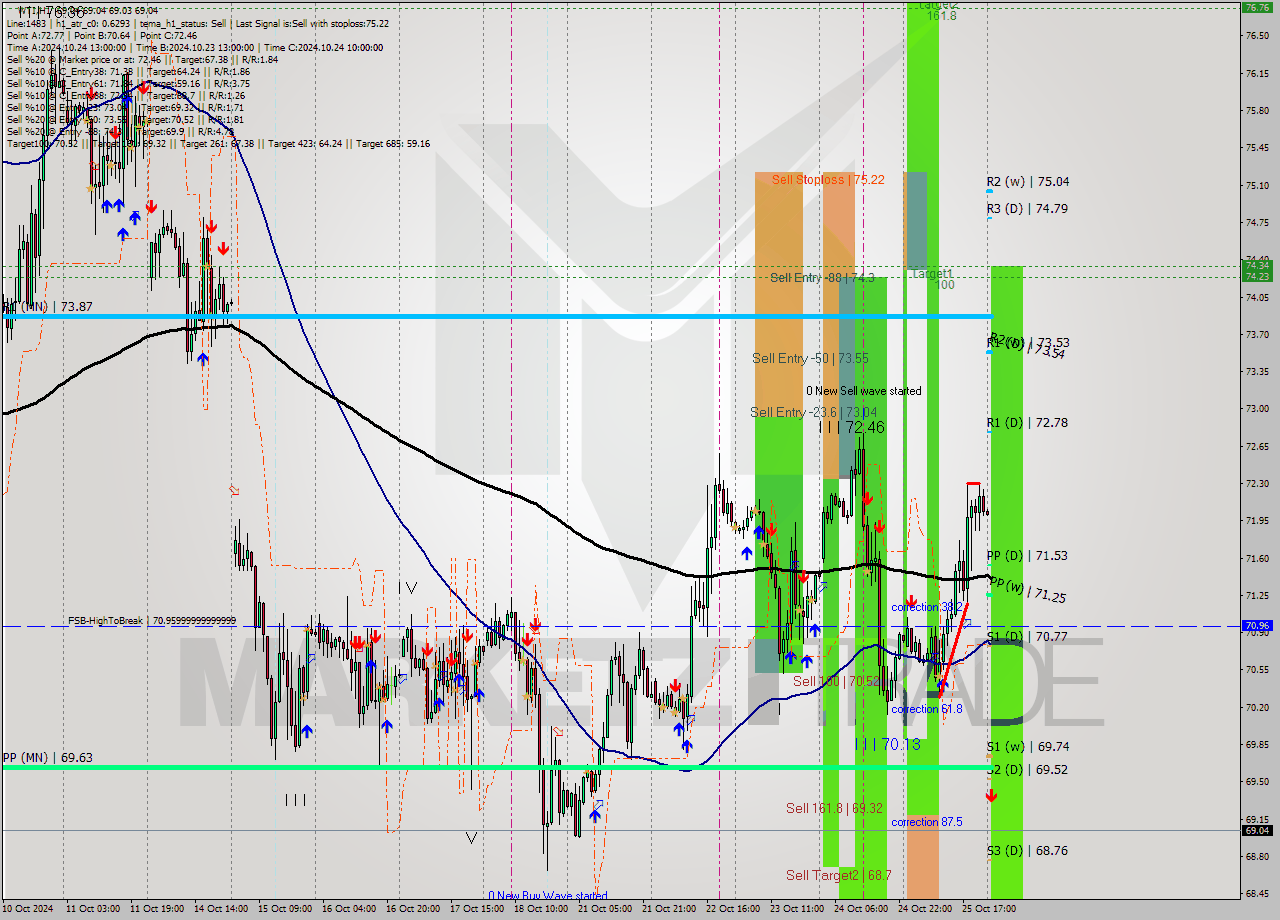Click the '10 Oct 2024' date on time axis
The width and height of the screenshot is (1280, 920).
[30, 909]
